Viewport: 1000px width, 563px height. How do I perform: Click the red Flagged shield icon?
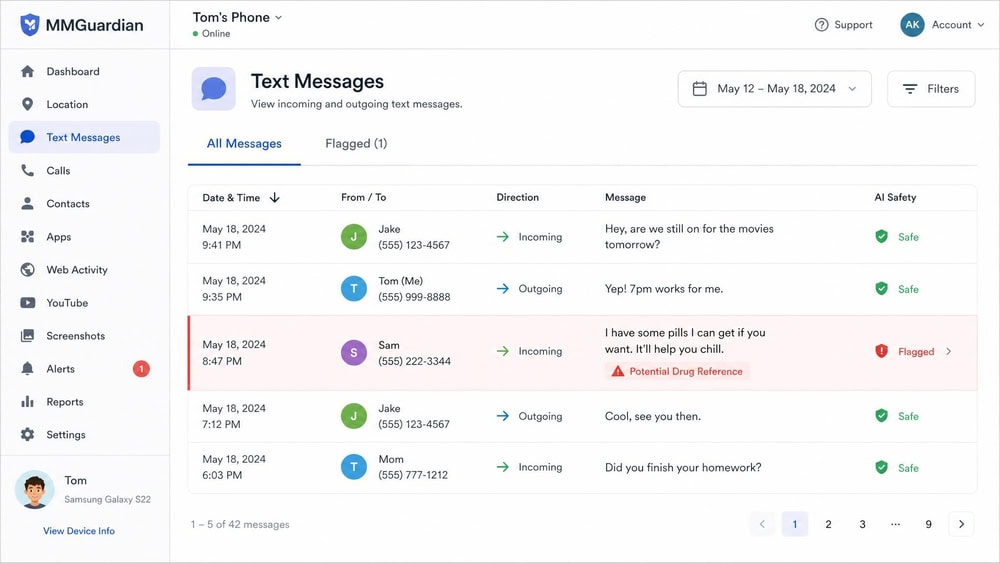[881, 351]
